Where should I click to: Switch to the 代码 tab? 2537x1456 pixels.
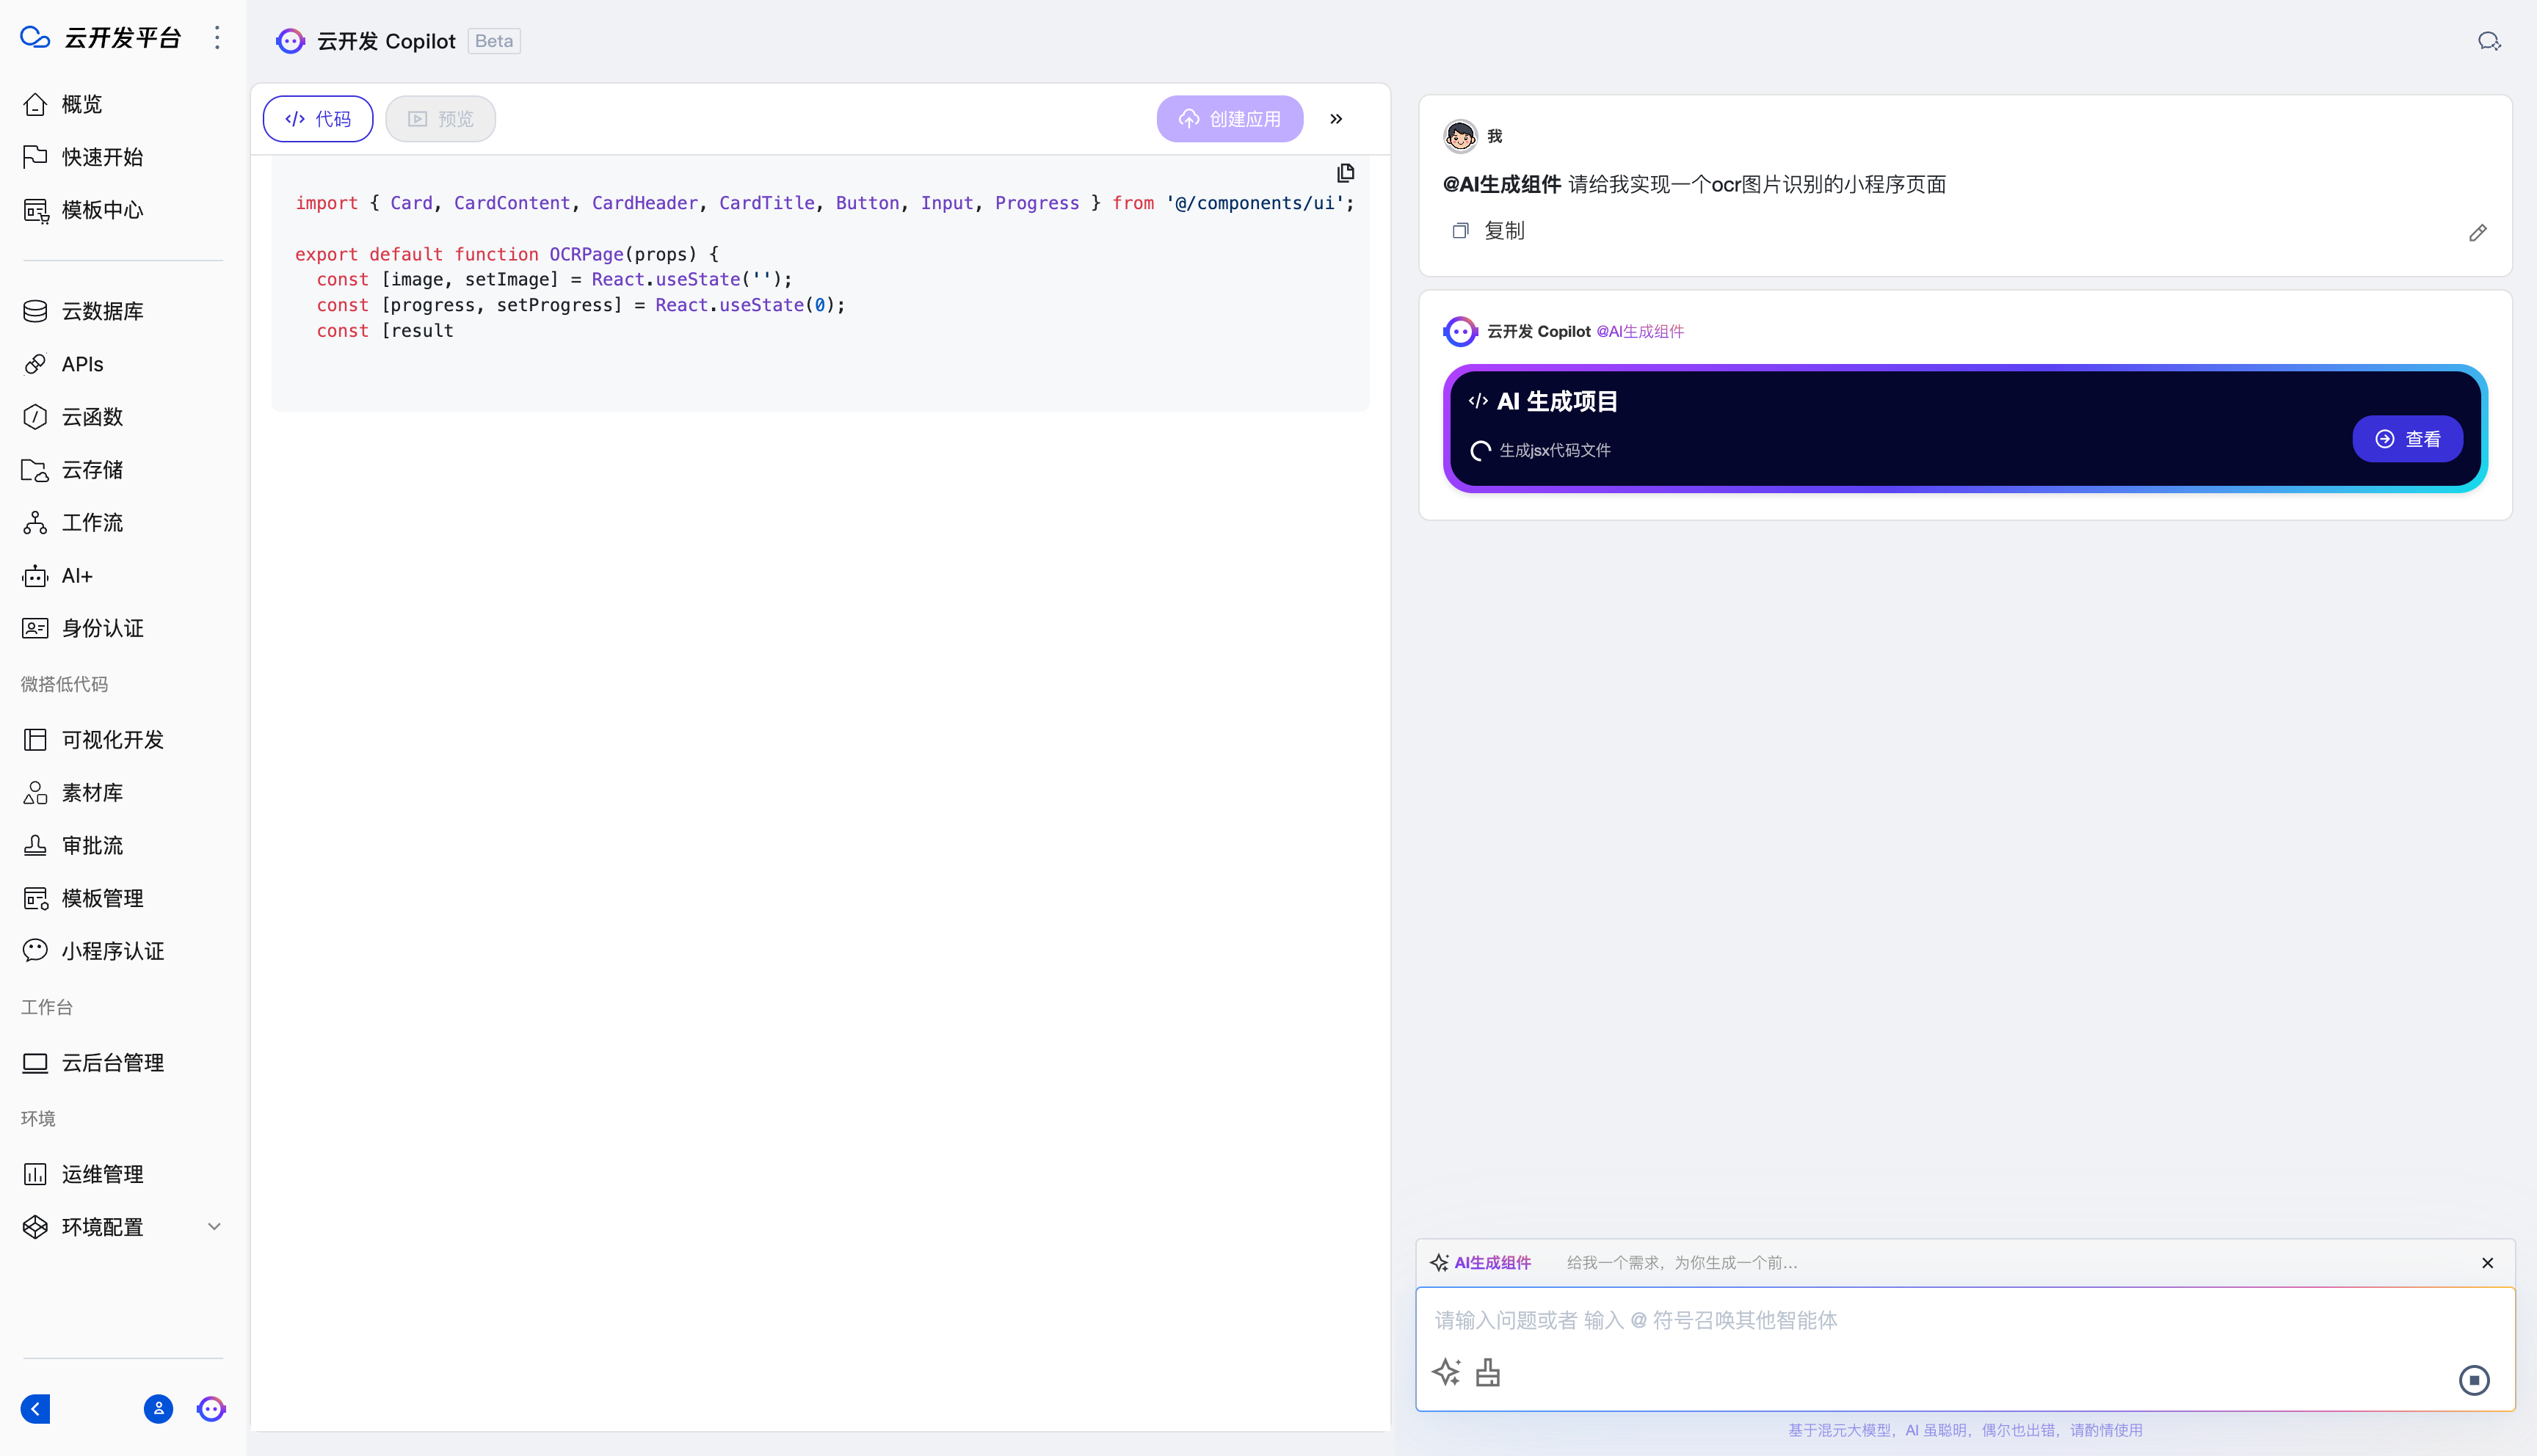[x=318, y=119]
